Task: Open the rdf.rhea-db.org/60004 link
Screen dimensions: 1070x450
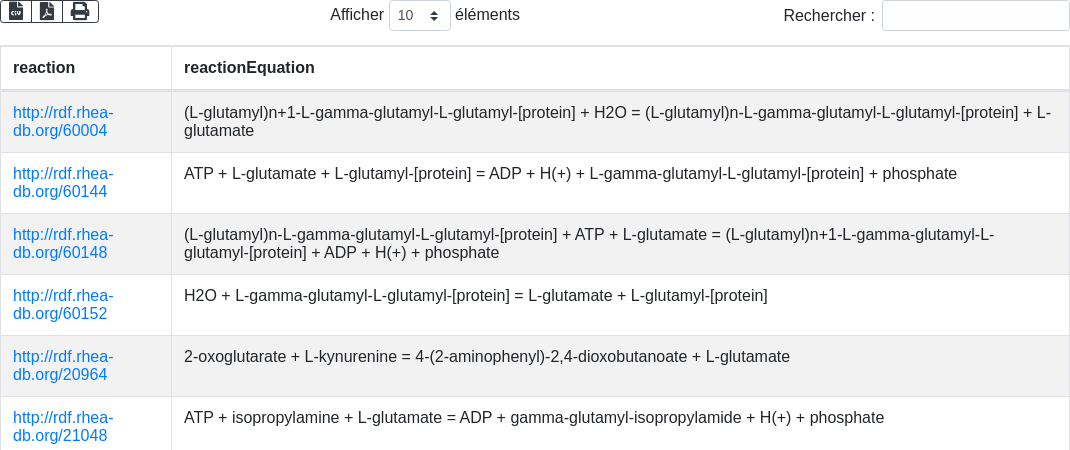Action: (x=62, y=121)
